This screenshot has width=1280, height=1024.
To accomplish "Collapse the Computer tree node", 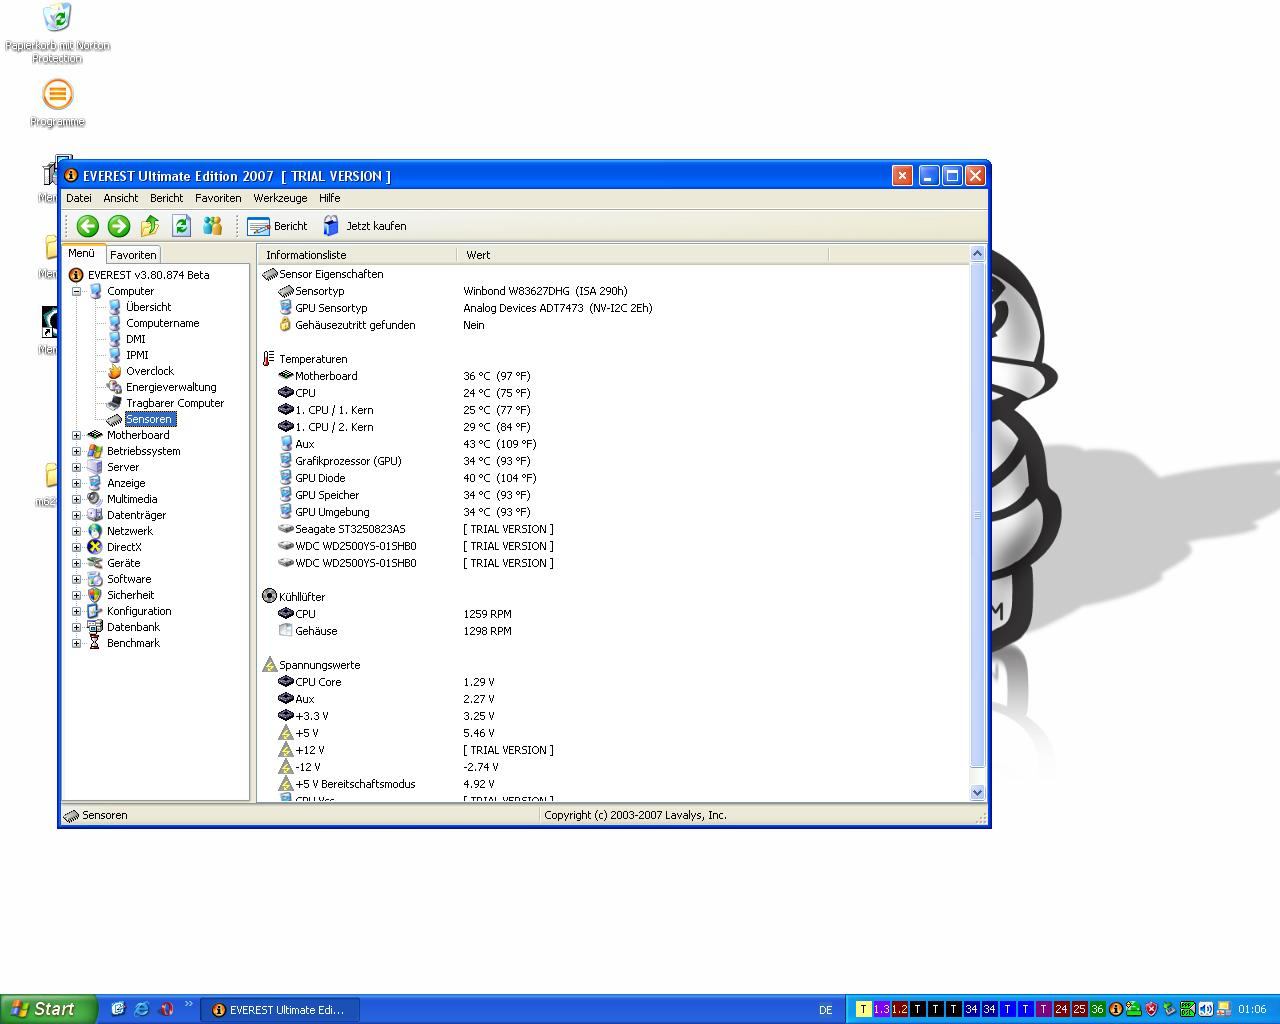I will 76,291.
